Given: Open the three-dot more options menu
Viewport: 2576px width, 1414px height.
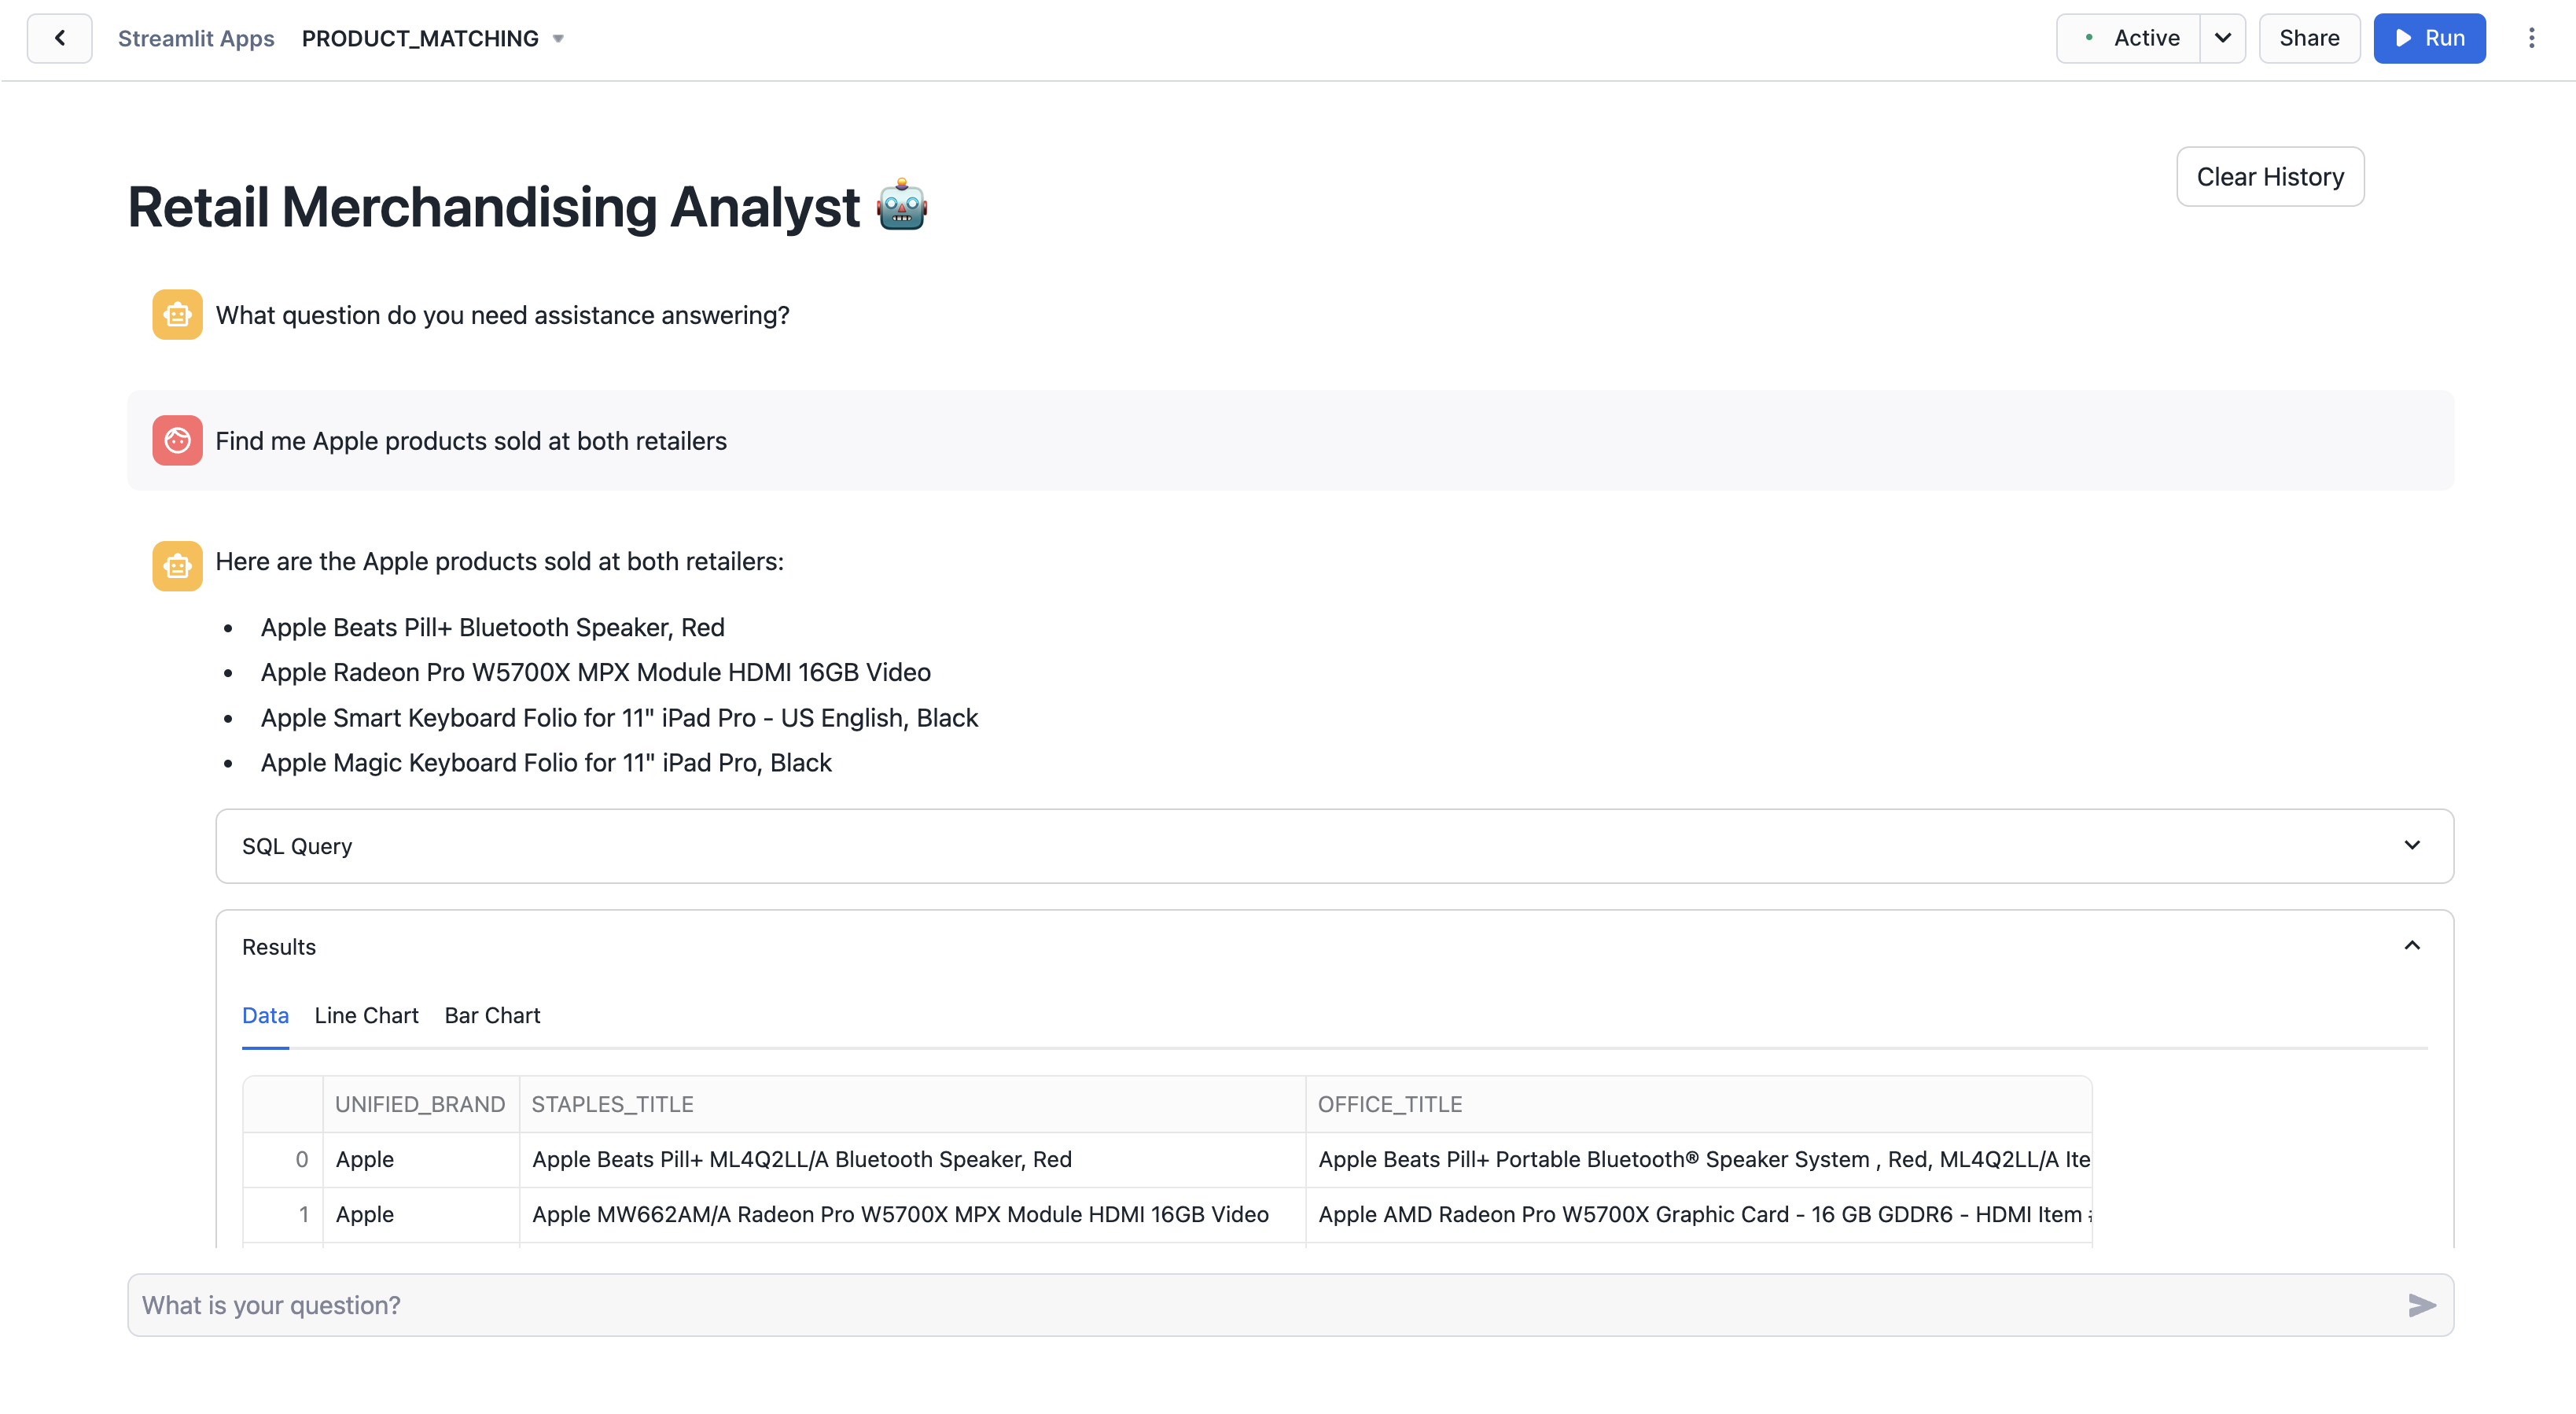Looking at the screenshot, I should point(2531,38).
